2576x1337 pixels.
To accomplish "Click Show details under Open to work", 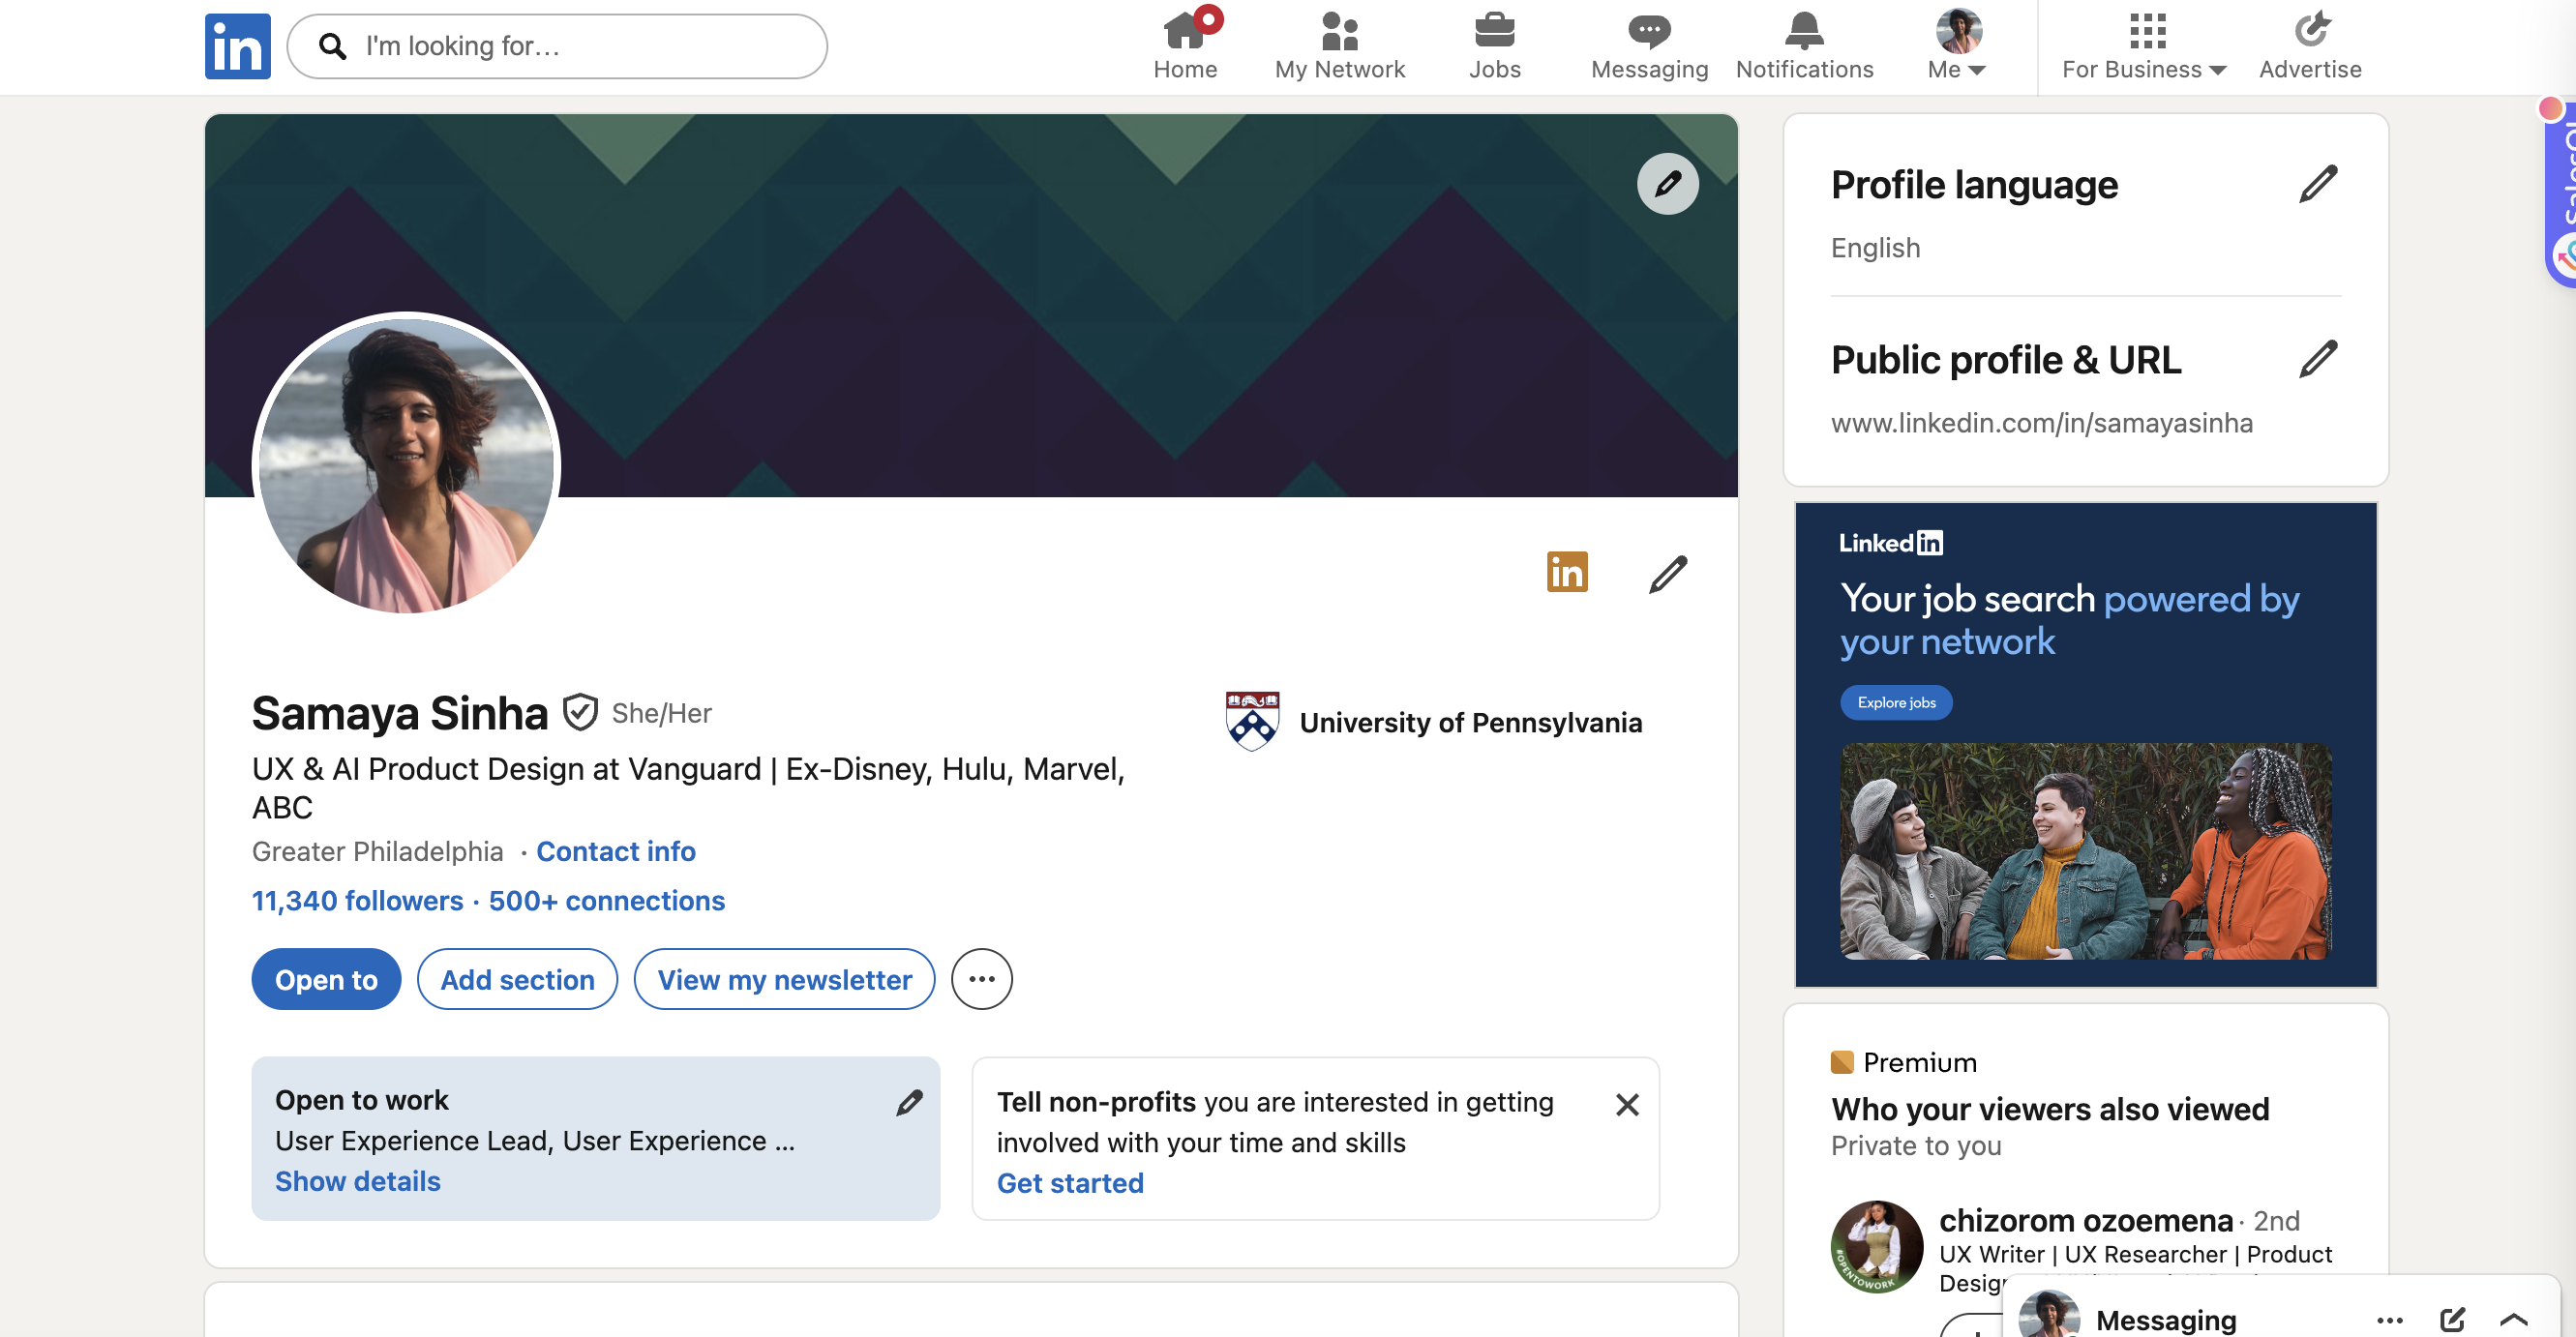I will pyautogui.click(x=358, y=1181).
